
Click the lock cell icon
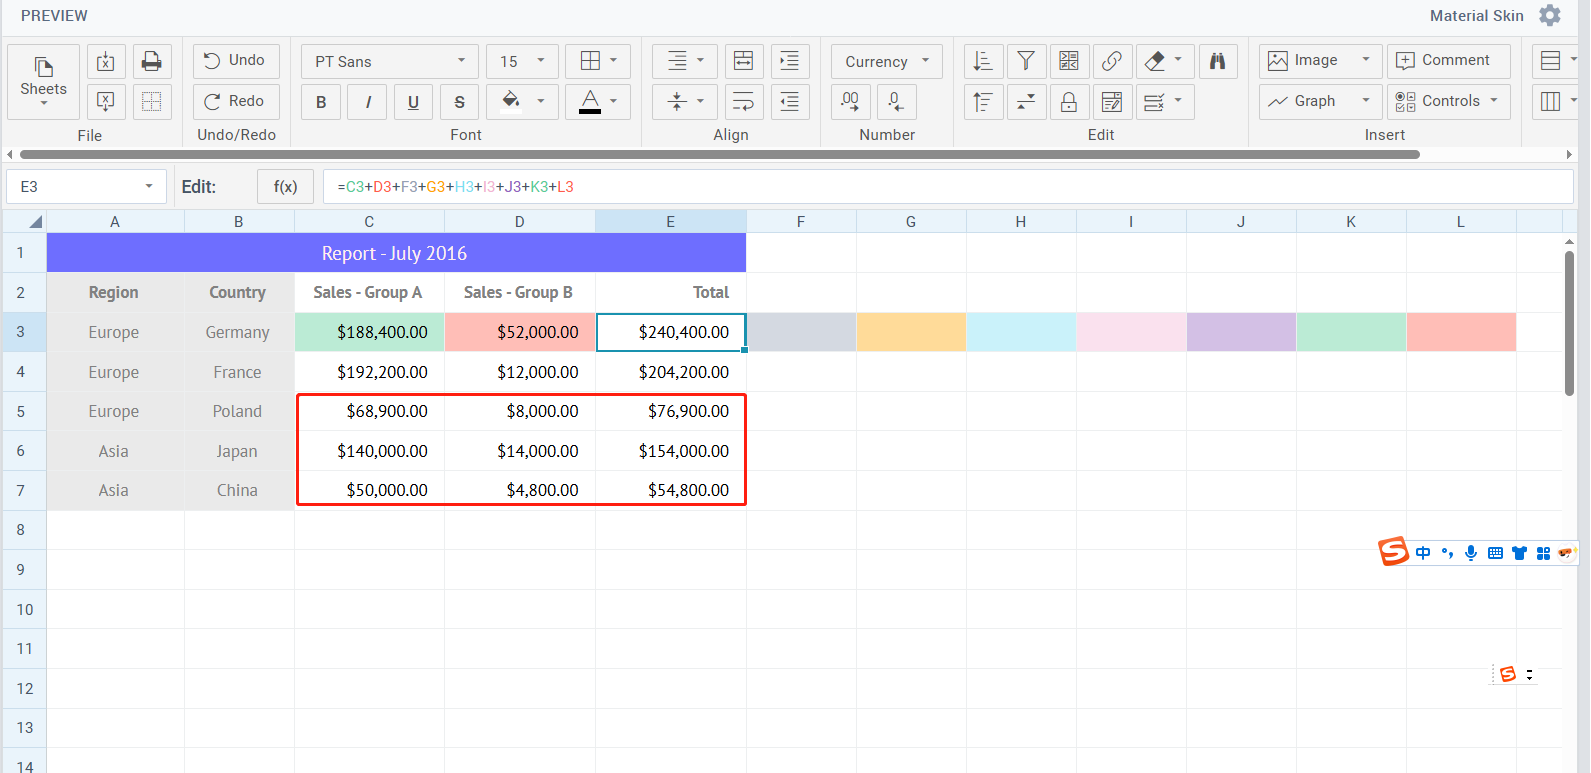1068,102
